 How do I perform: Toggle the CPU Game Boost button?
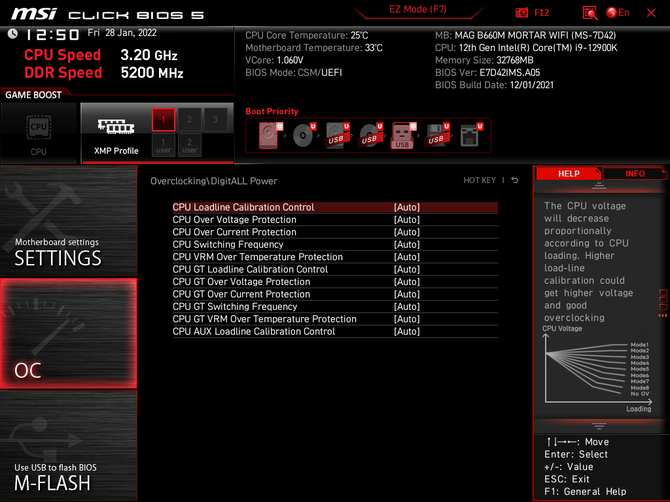click(x=39, y=133)
